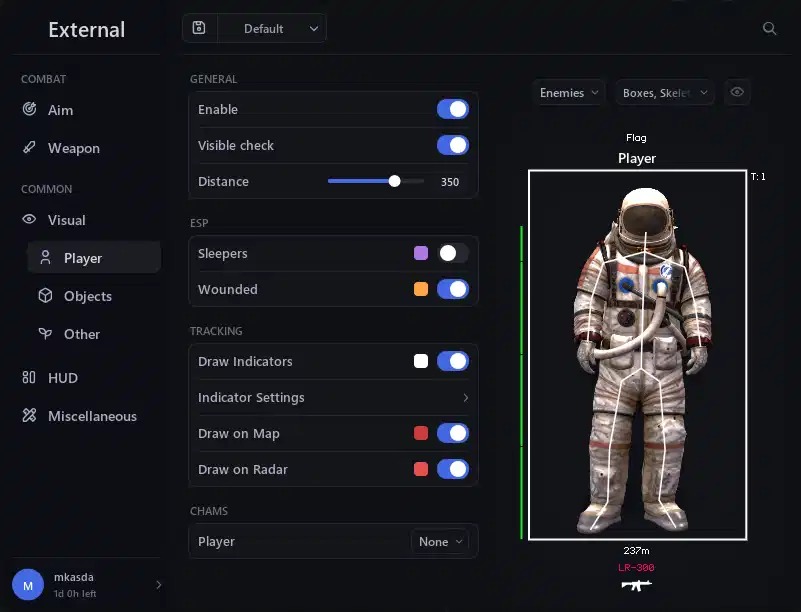Expand the Enemies filter dropdown
Image resolution: width=801 pixels, height=612 pixels.
point(569,93)
